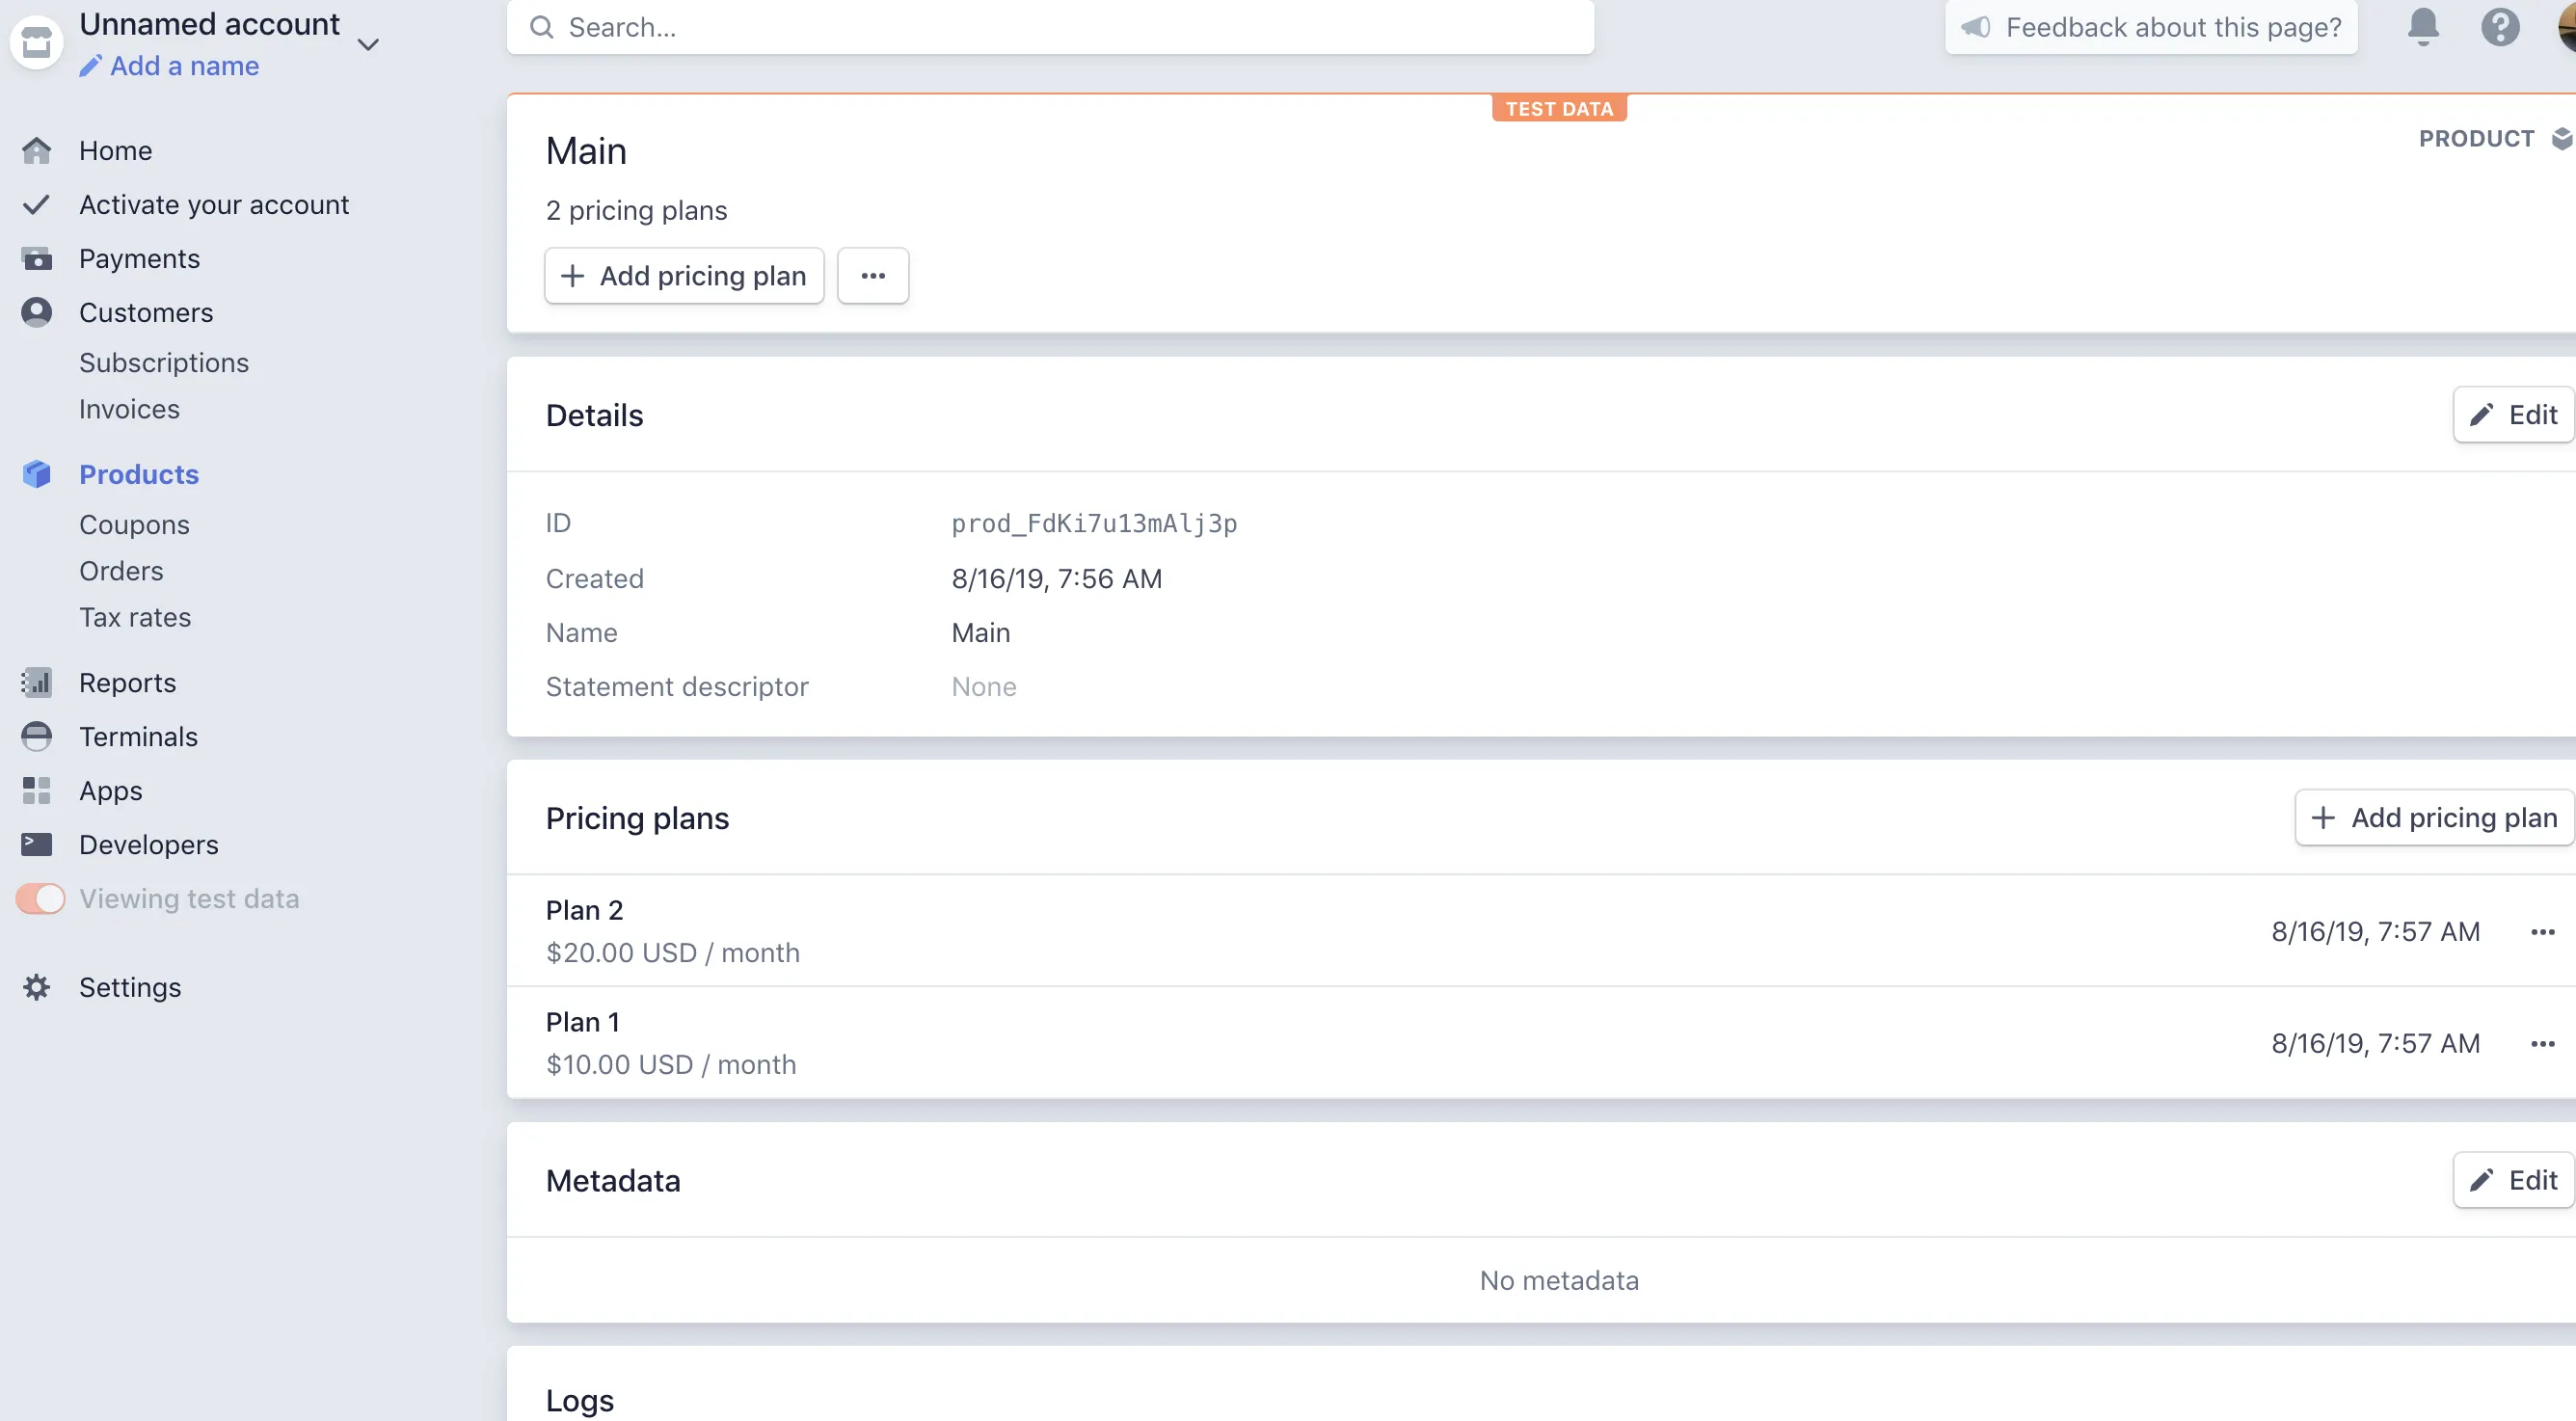The image size is (2576, 1421).
Task: Open Coupons from sidebar menu
Action: [x=134, y=525]
